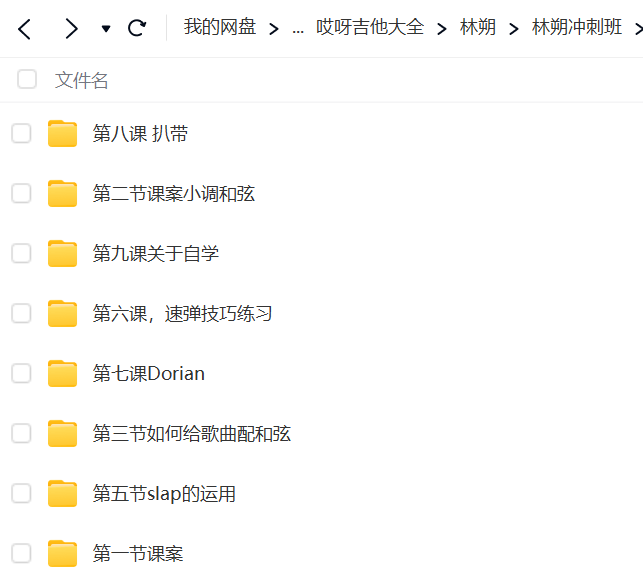Open the navigation history dropdown arrow
The width and height of the screenshot is (643, 578).
click(106, 29)
